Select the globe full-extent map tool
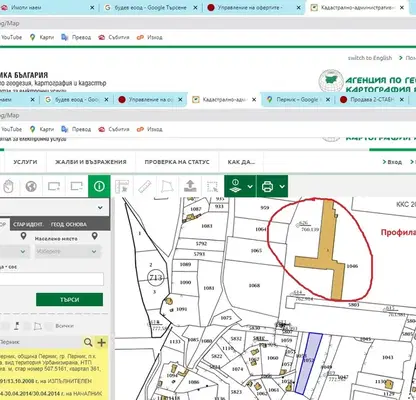Screen dimensions: 416x400 31,186
